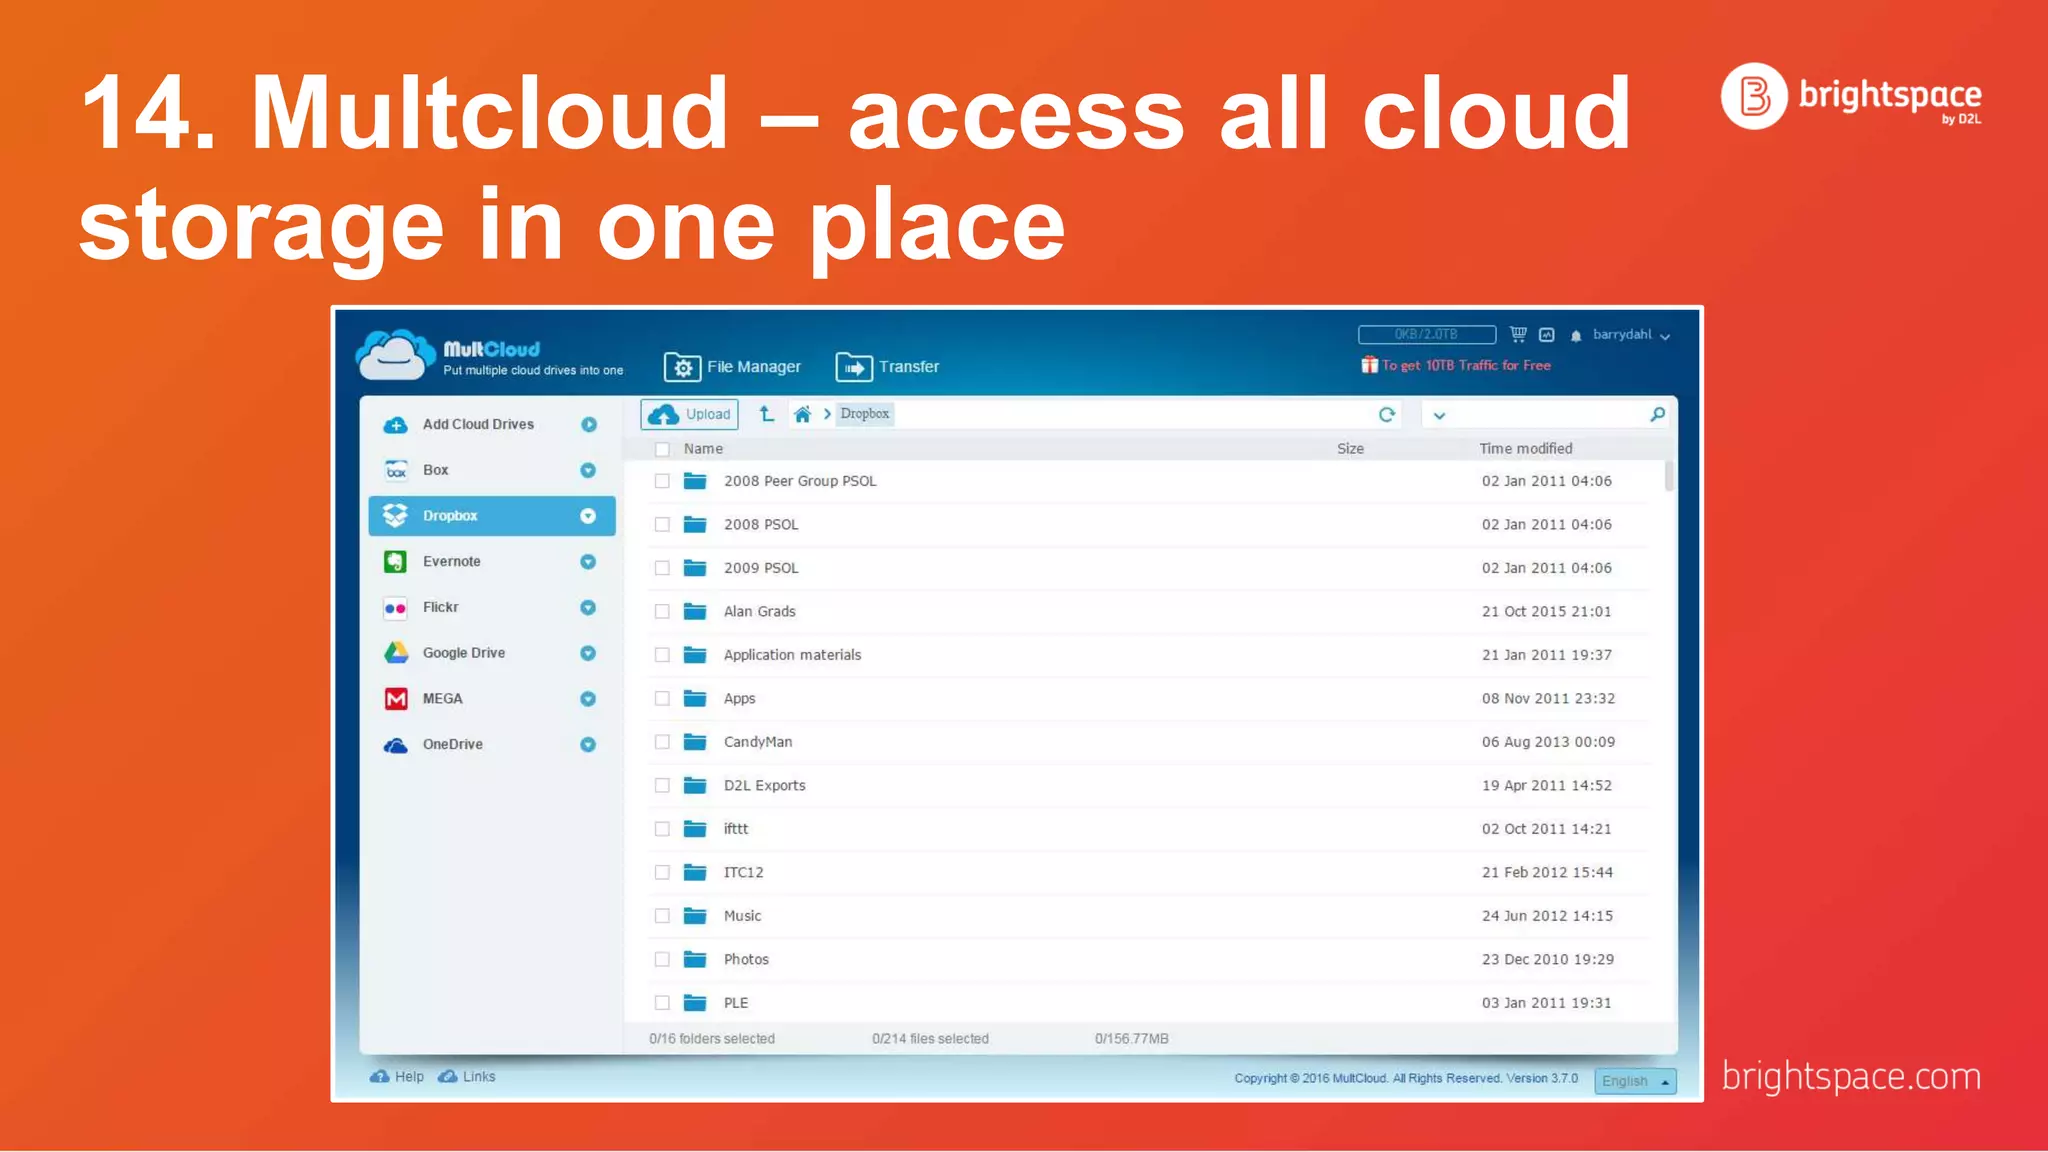Open the notification bell
Screen dimensions: 2048x1152
click(x=1576, y=336)
